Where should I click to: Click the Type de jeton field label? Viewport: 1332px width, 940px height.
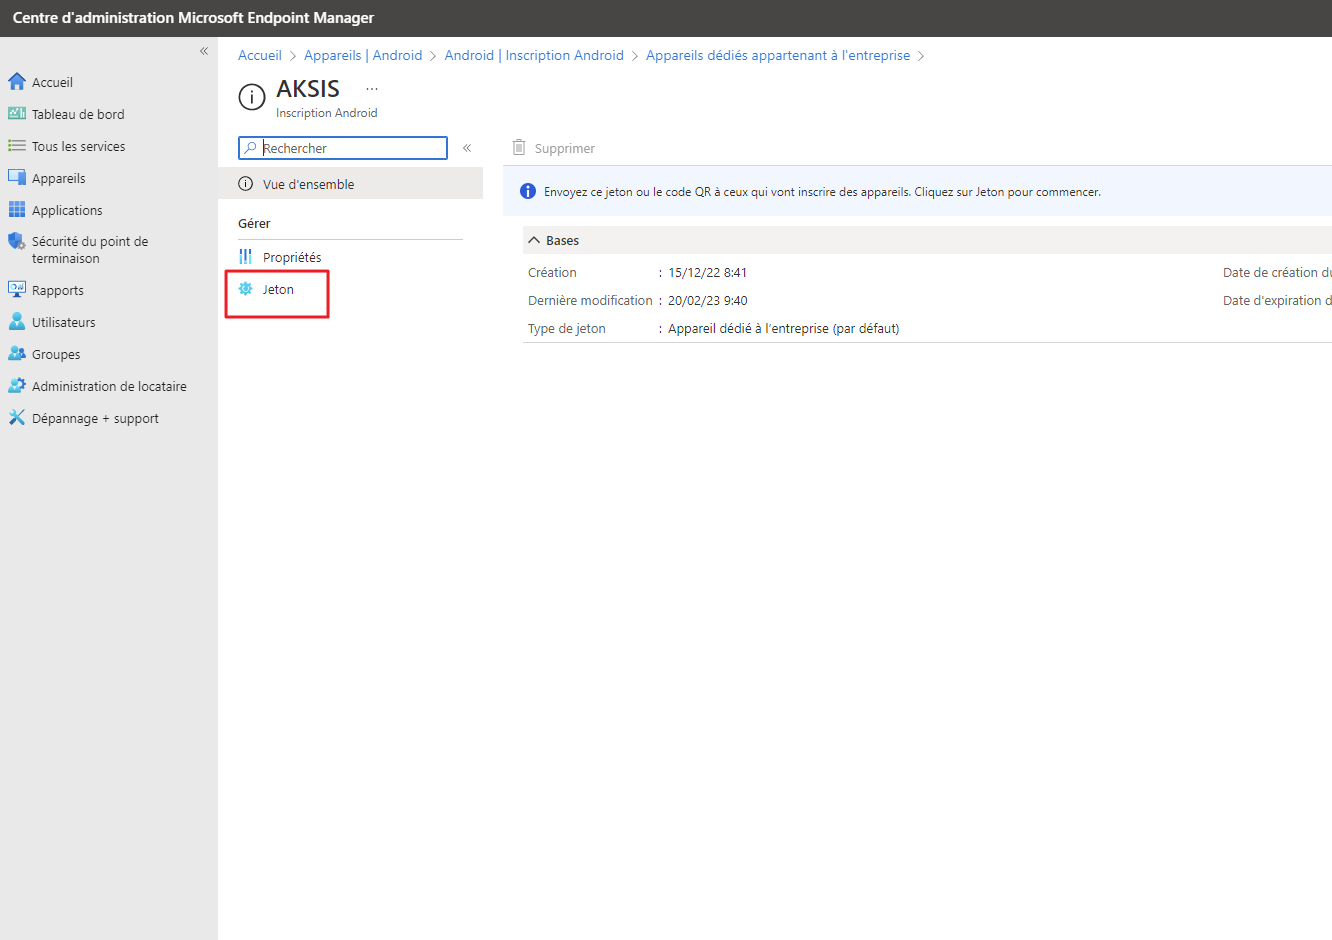coord(567,328)
